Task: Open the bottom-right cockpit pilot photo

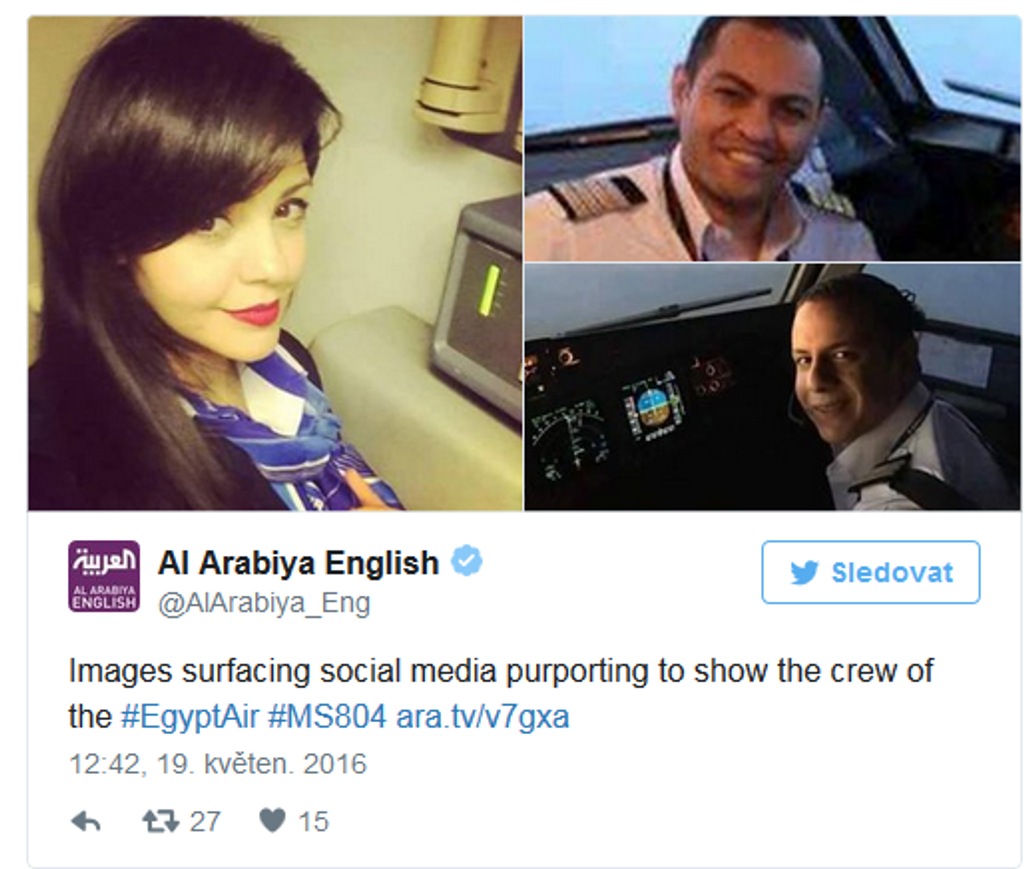Action: tap(773, 387)
